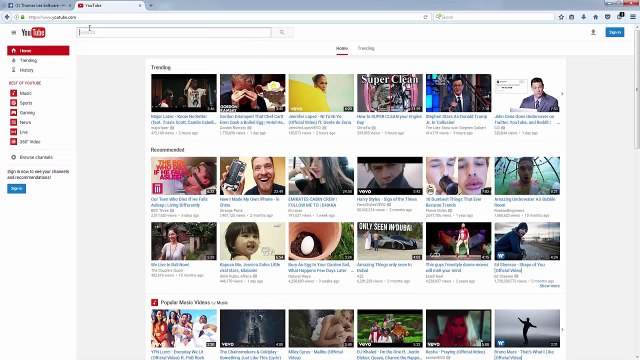The image size is (640, 360).
Task: Switch to the Facebook browser tab
Action: tap(40, 6)
